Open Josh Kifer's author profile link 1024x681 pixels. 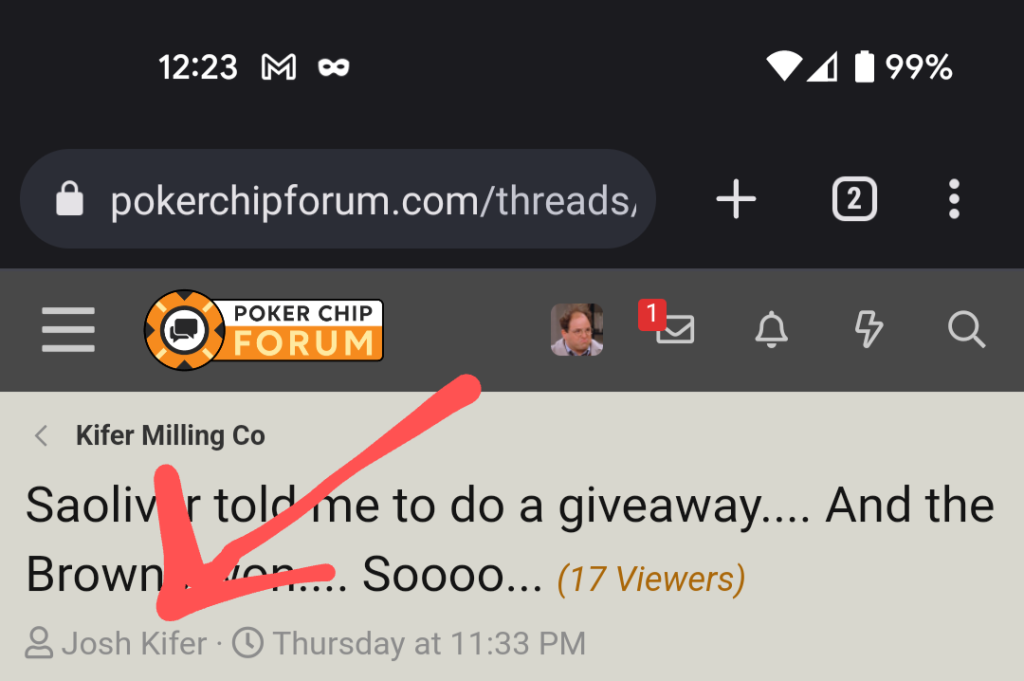(x=135, y=643)
